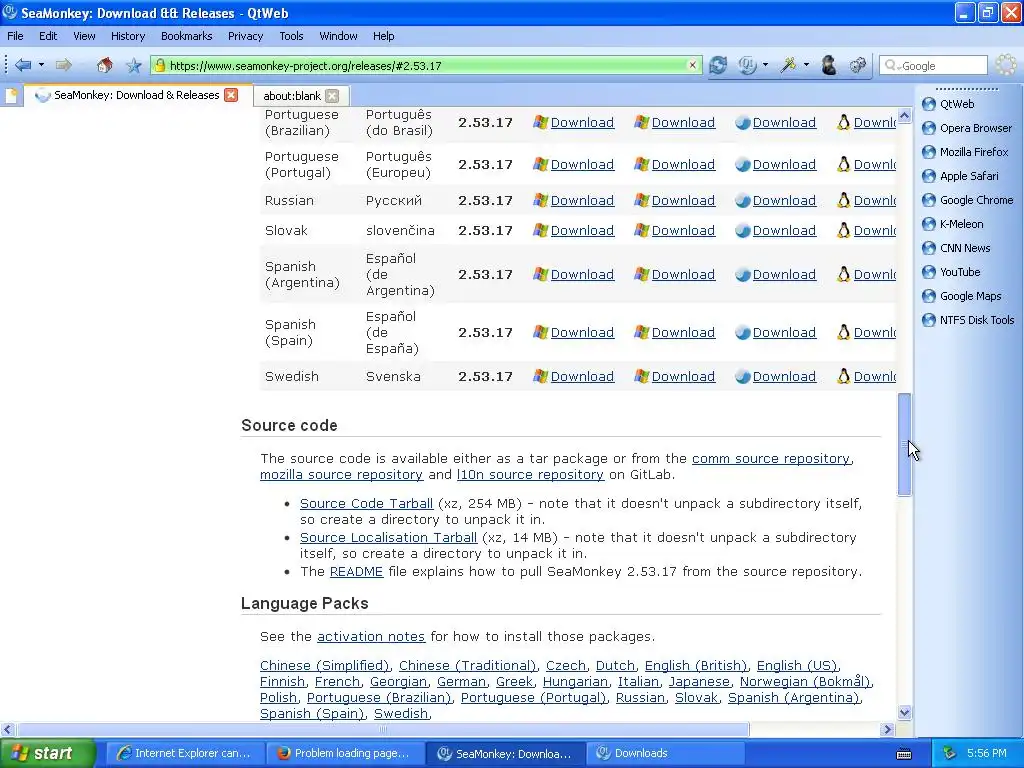Open the NTFS Disk Tools sidebar bookmark
This screenshot has height=768, width=1024.
click(967, 320)
